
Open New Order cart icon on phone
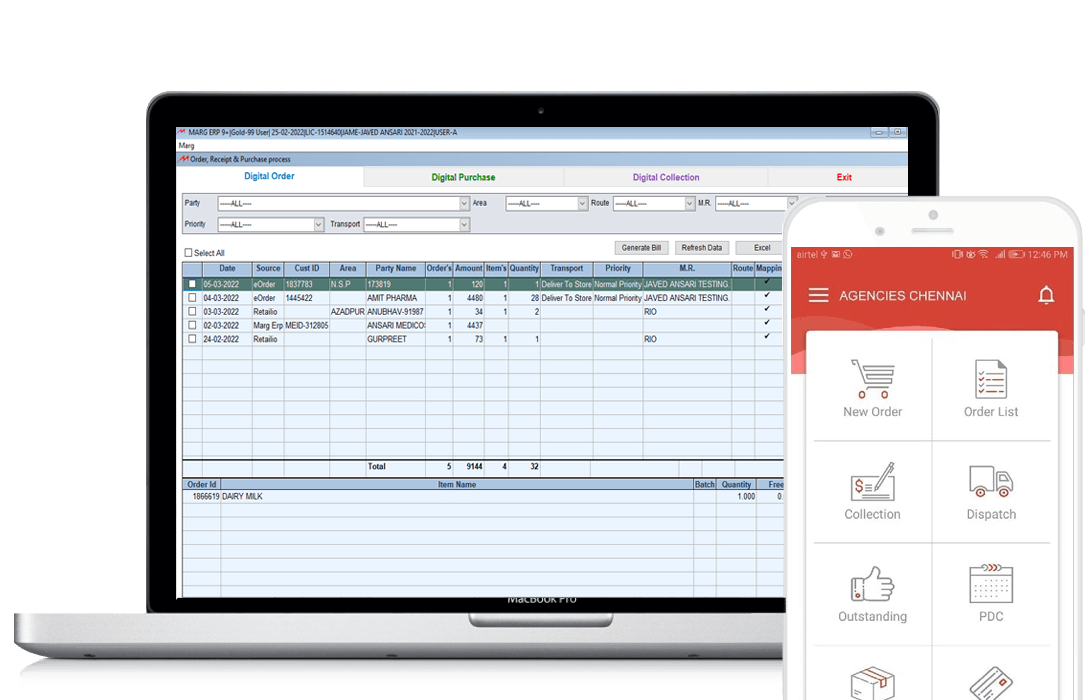[x=872, y=379]
